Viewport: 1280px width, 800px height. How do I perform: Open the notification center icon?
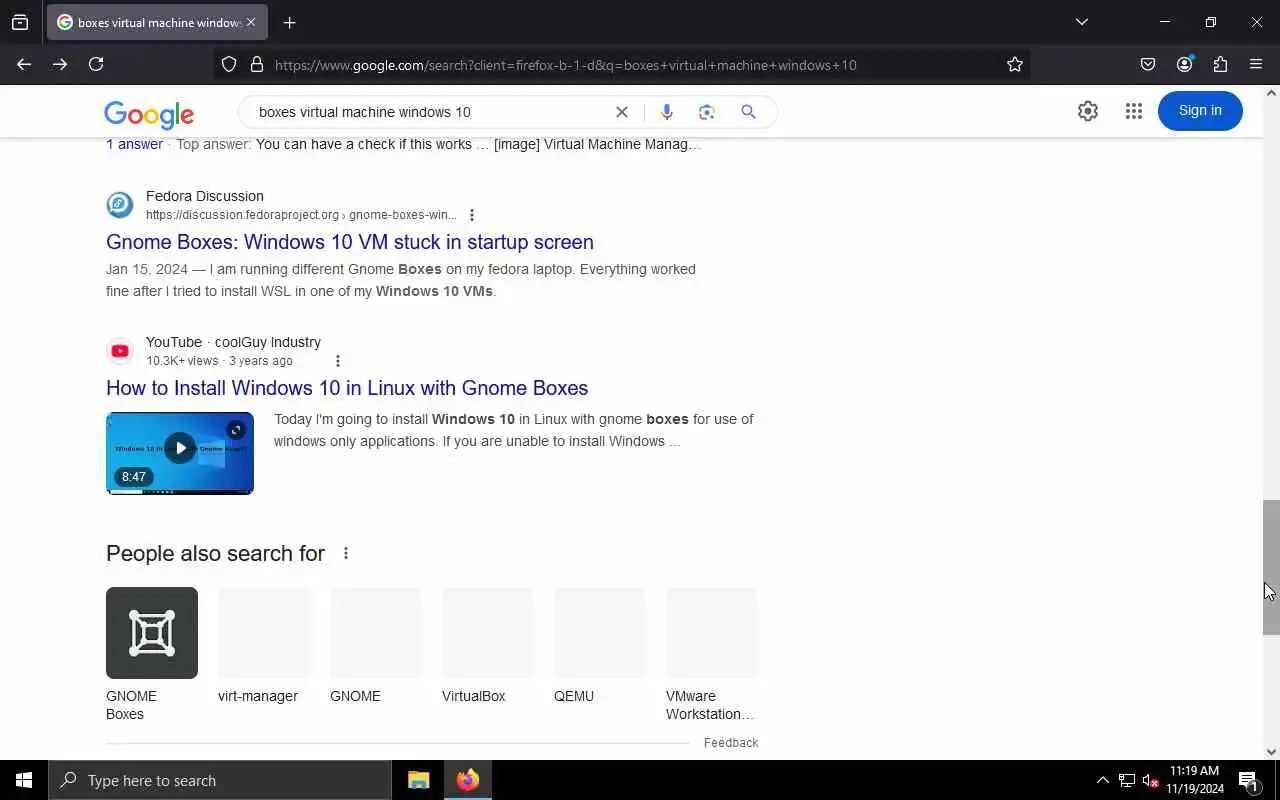(1248, 780)
